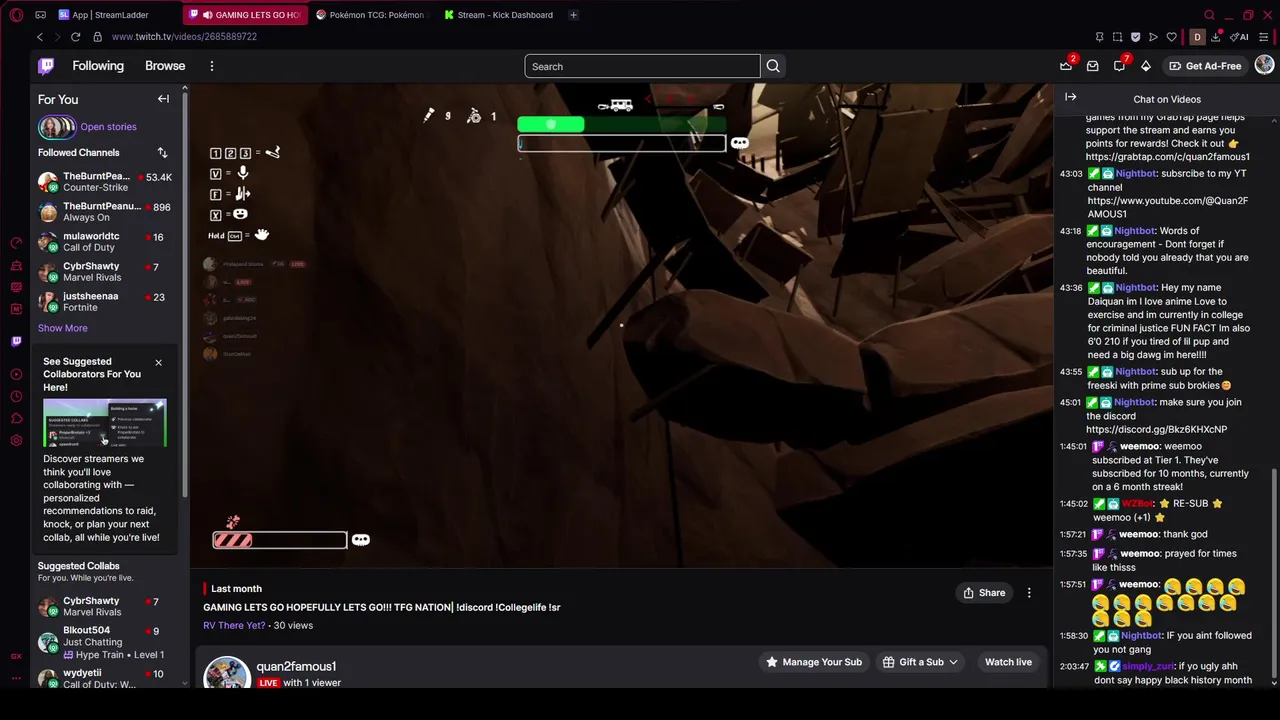The width and height of the screenshot is (1280, 720).
Task: Reload the page
Action: click(x=75, y=37)
